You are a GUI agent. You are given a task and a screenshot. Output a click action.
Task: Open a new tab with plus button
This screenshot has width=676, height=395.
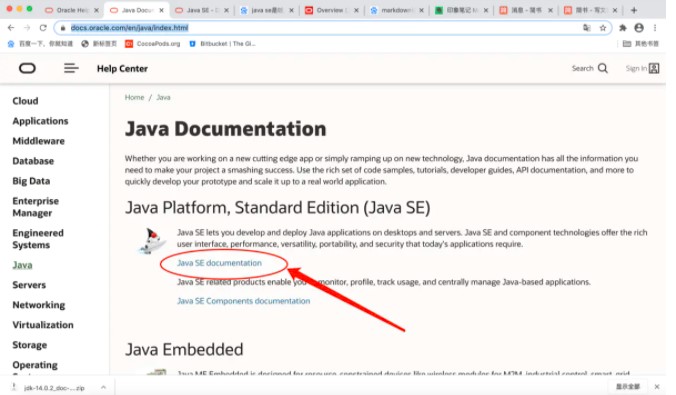634,10
